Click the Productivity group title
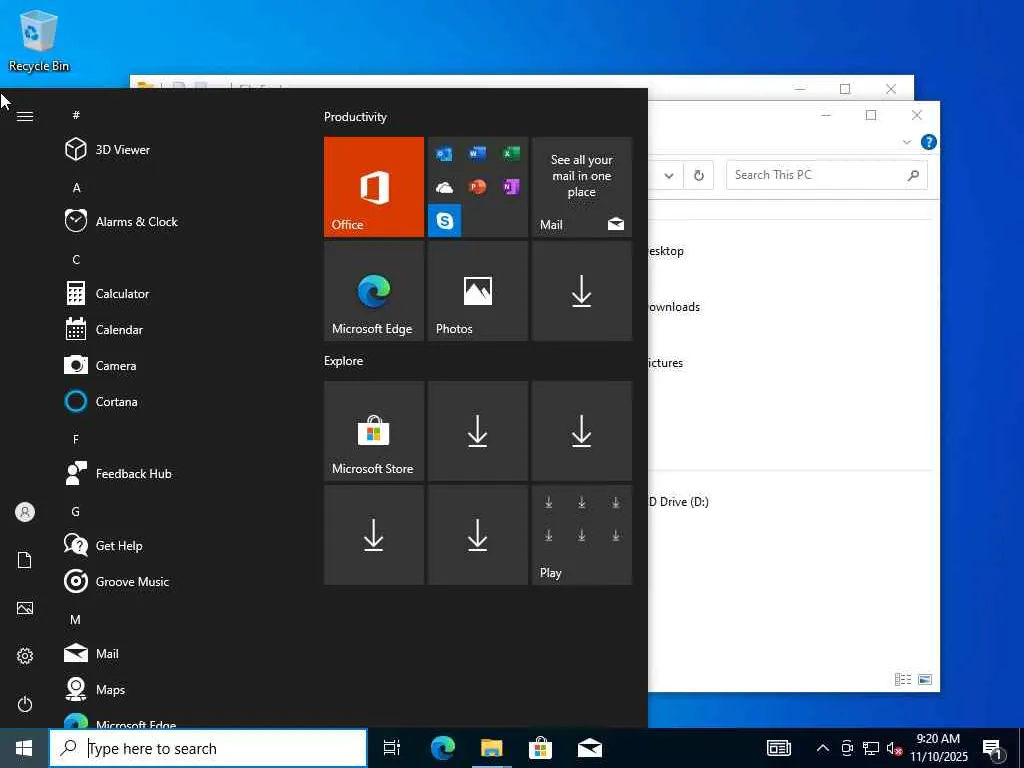Screen dimensions: 1024x768 tap(355, 117)
